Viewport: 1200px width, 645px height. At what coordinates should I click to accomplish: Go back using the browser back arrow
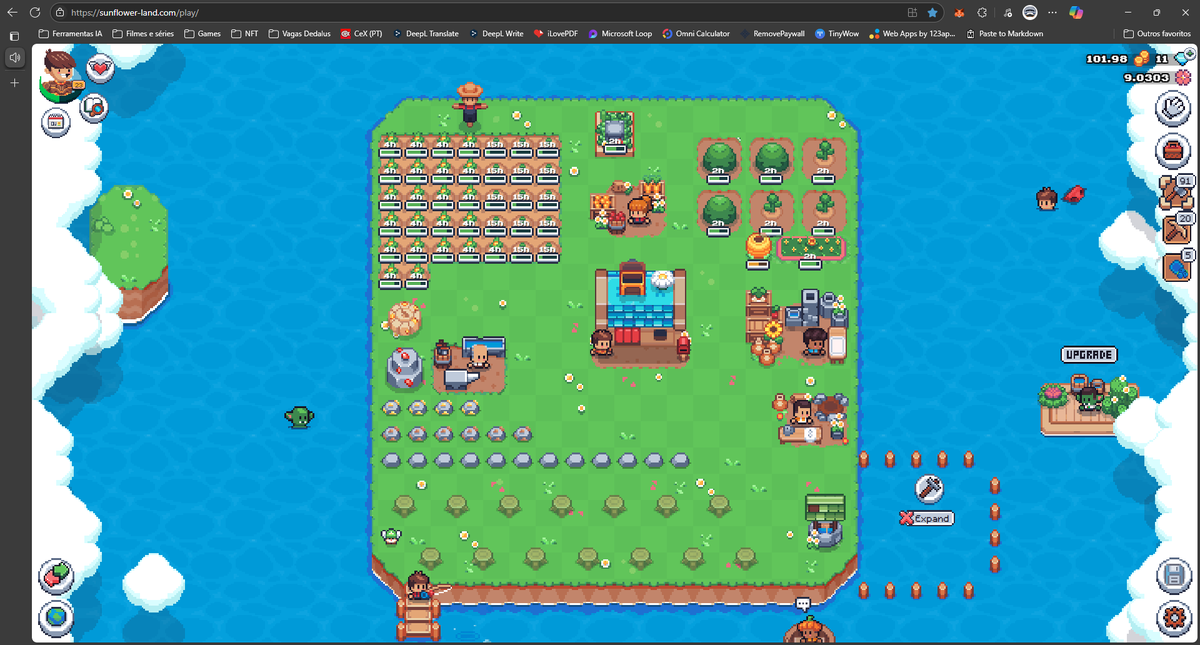12,12
